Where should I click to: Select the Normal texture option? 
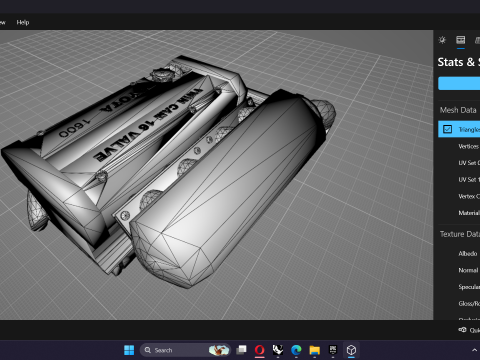click(x=468, y=270)
